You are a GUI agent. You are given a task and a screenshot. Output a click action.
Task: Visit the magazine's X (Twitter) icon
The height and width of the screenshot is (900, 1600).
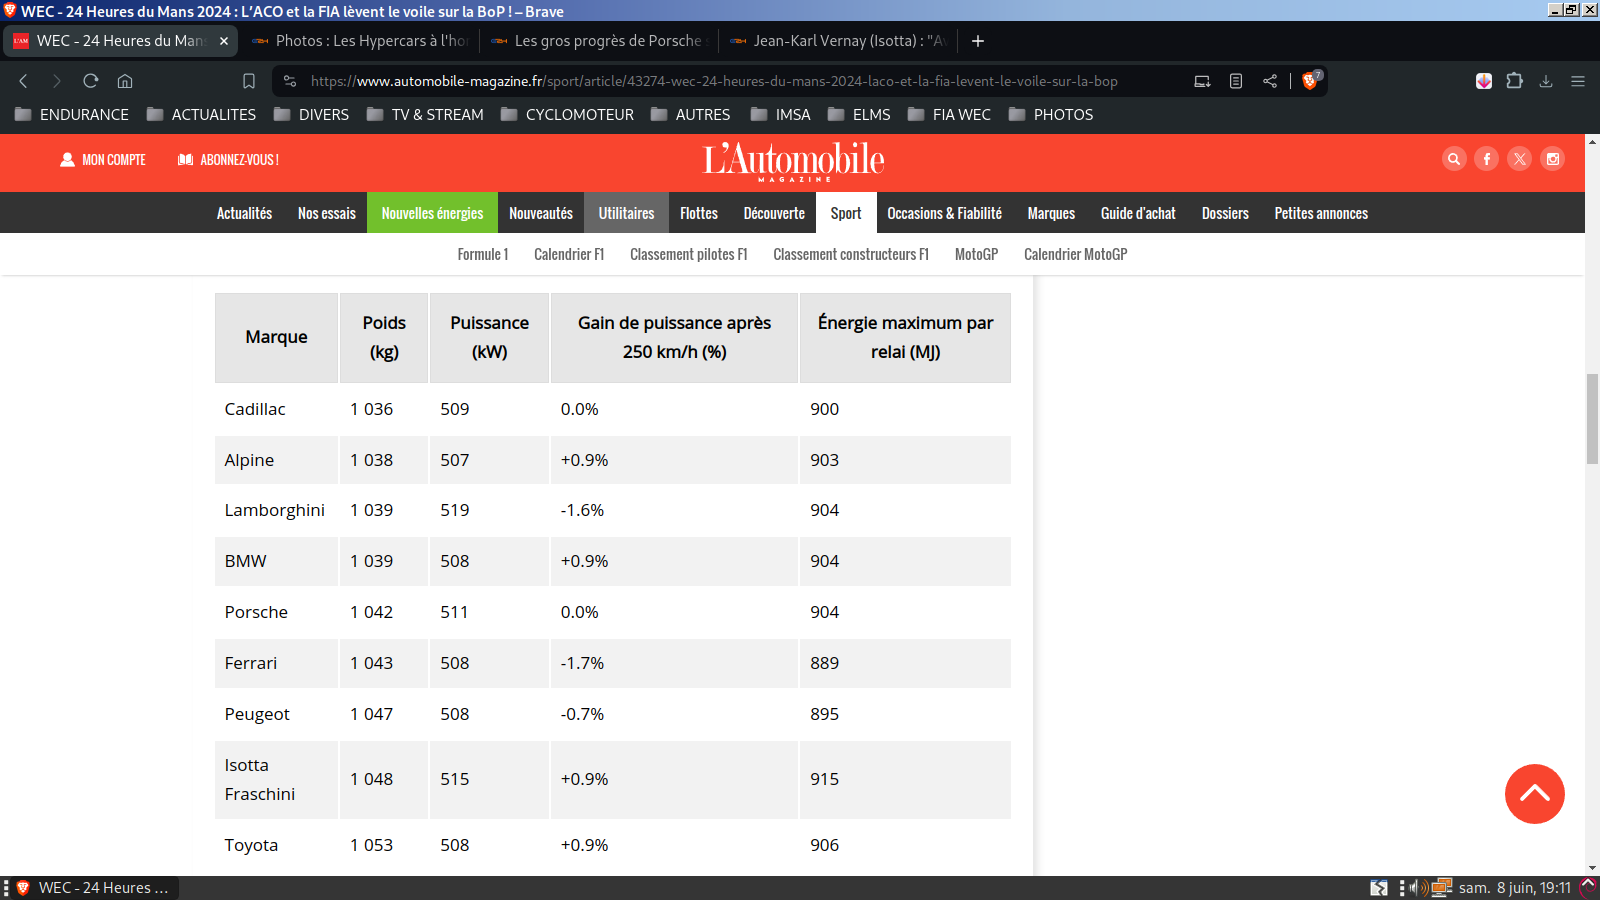(1520, 159)
